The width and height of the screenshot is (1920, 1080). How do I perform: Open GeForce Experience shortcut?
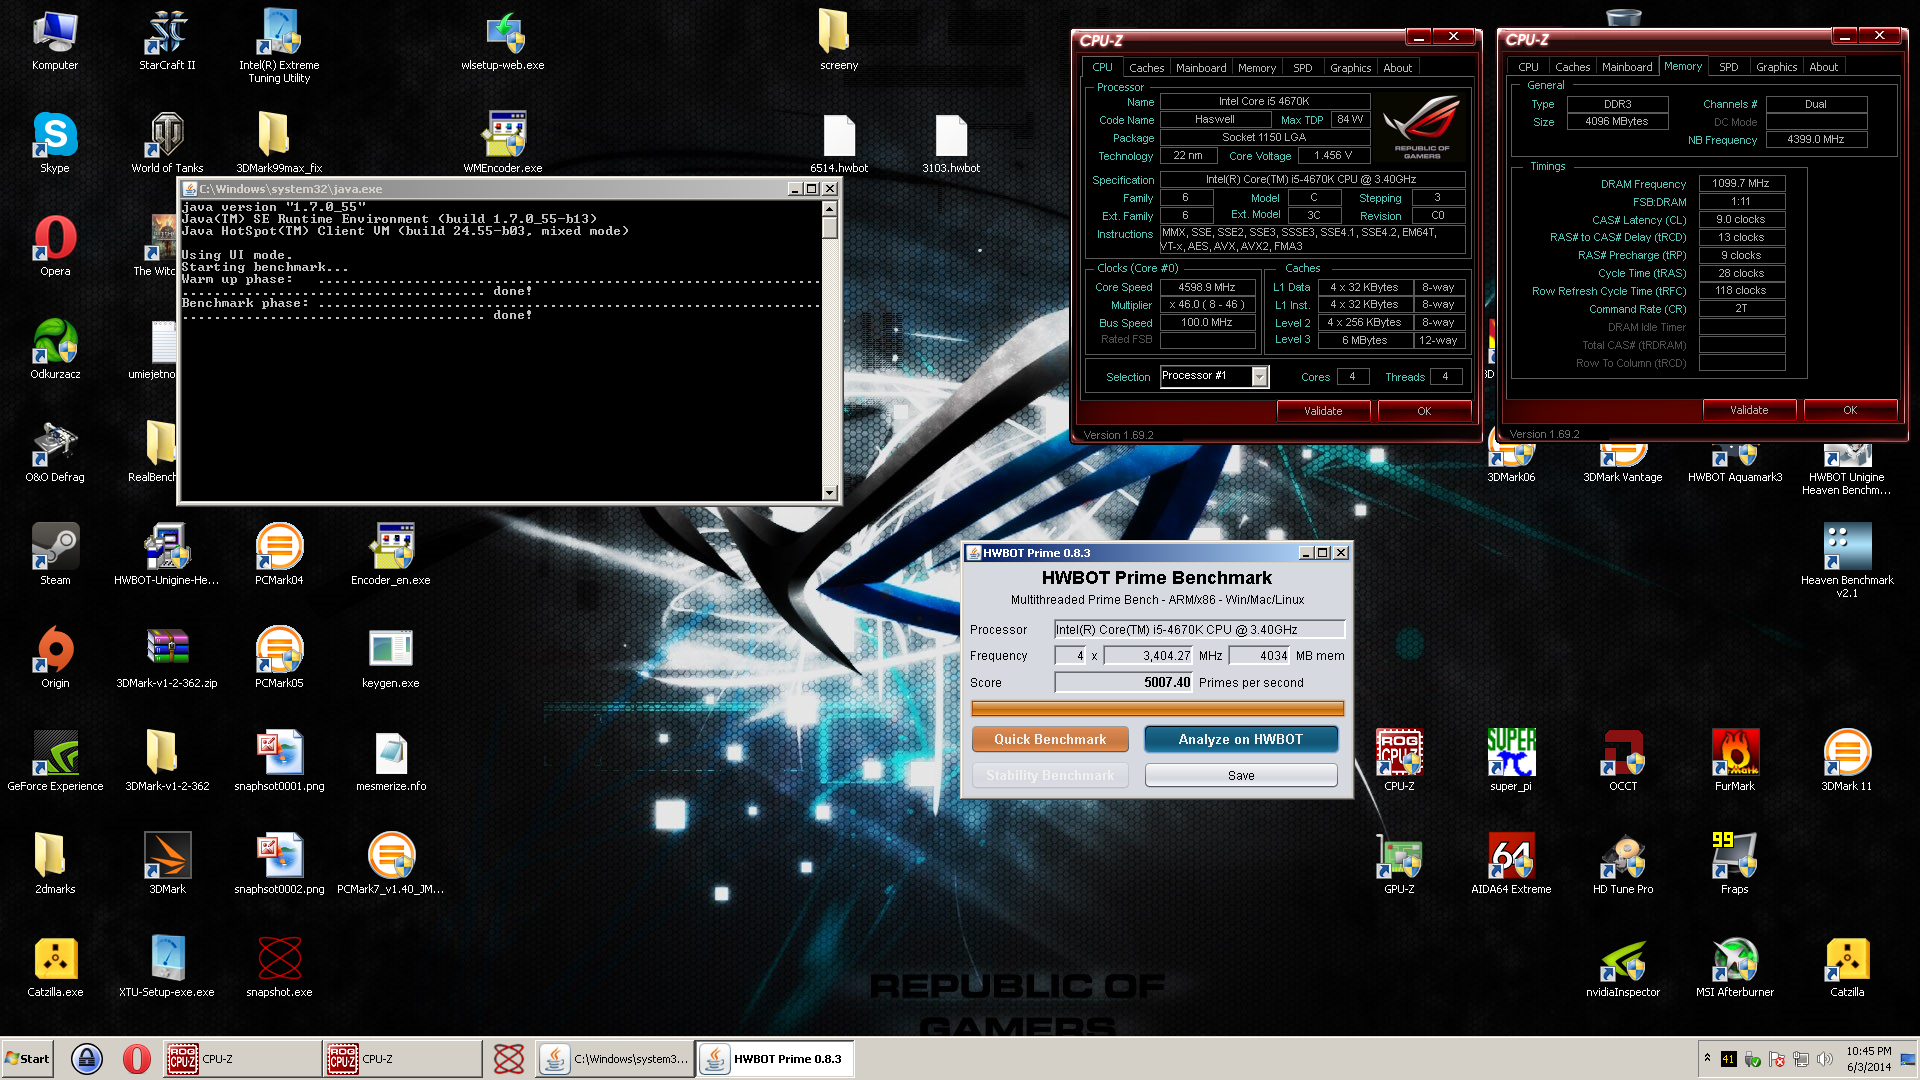(x=55, y=761)
